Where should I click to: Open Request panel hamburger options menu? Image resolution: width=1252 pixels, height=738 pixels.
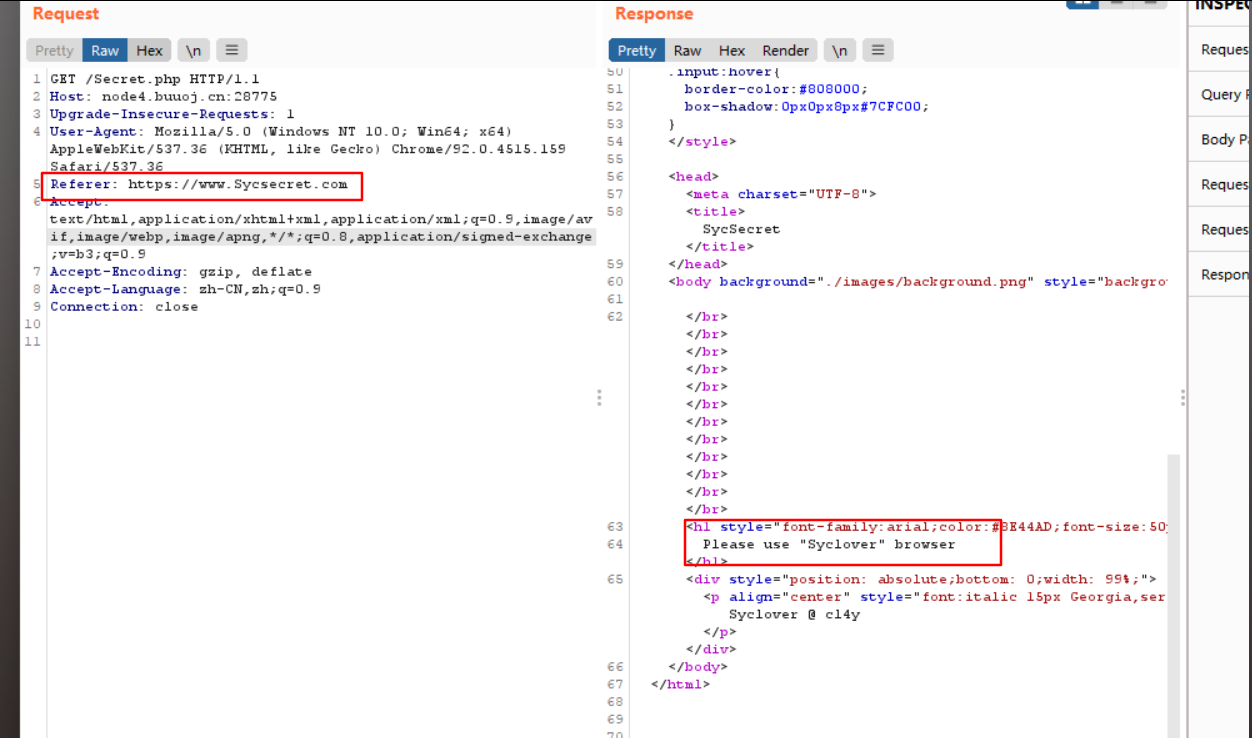click(x=231, y=50)
